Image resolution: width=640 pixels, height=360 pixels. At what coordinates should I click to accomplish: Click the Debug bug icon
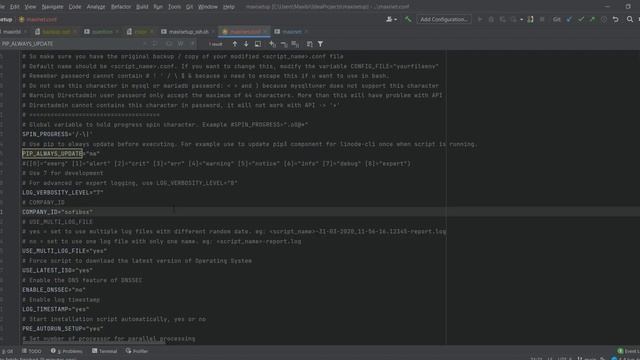491,19
